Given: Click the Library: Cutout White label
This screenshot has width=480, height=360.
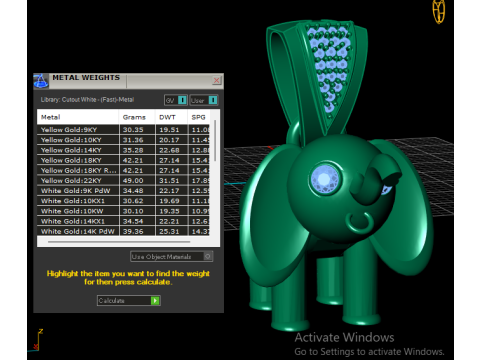Looking at the screenshot, I should (x=87, y=100).
